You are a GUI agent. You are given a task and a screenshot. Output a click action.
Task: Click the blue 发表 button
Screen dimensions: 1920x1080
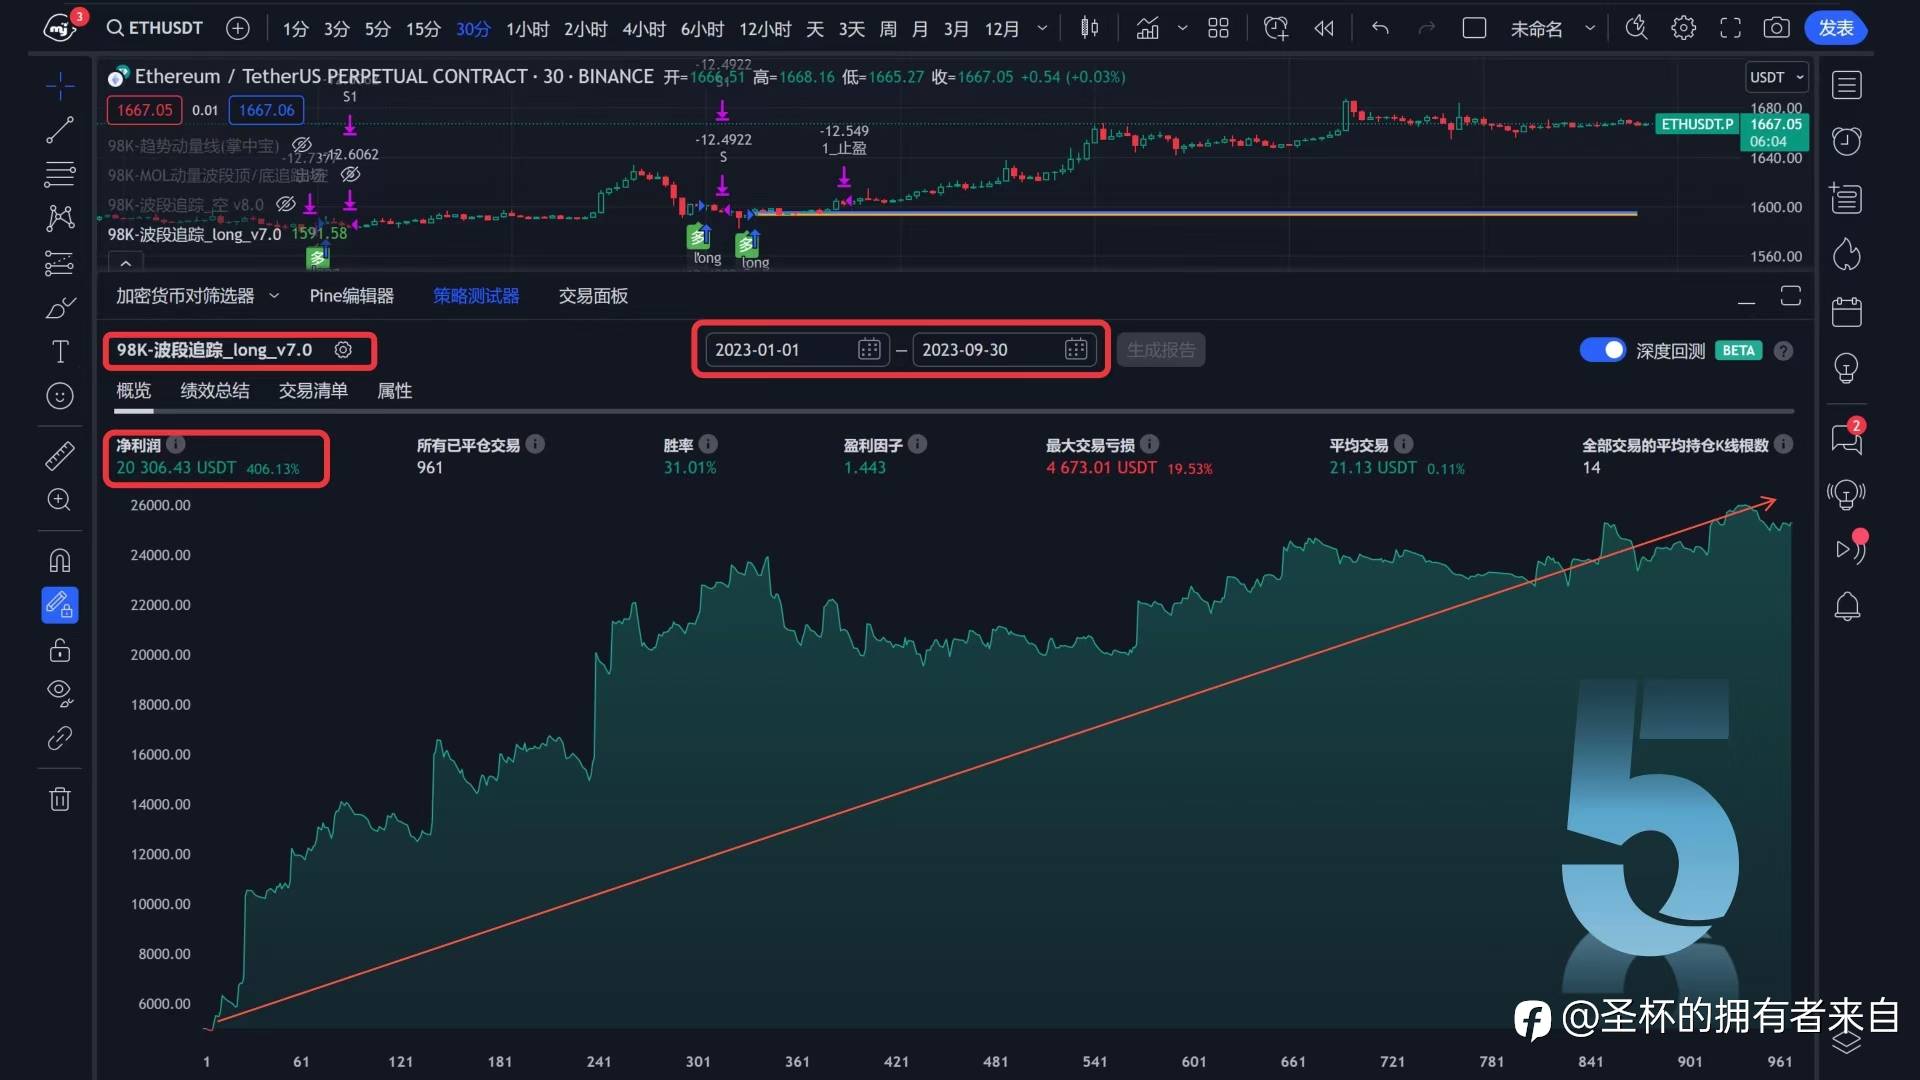(1835, 28)
